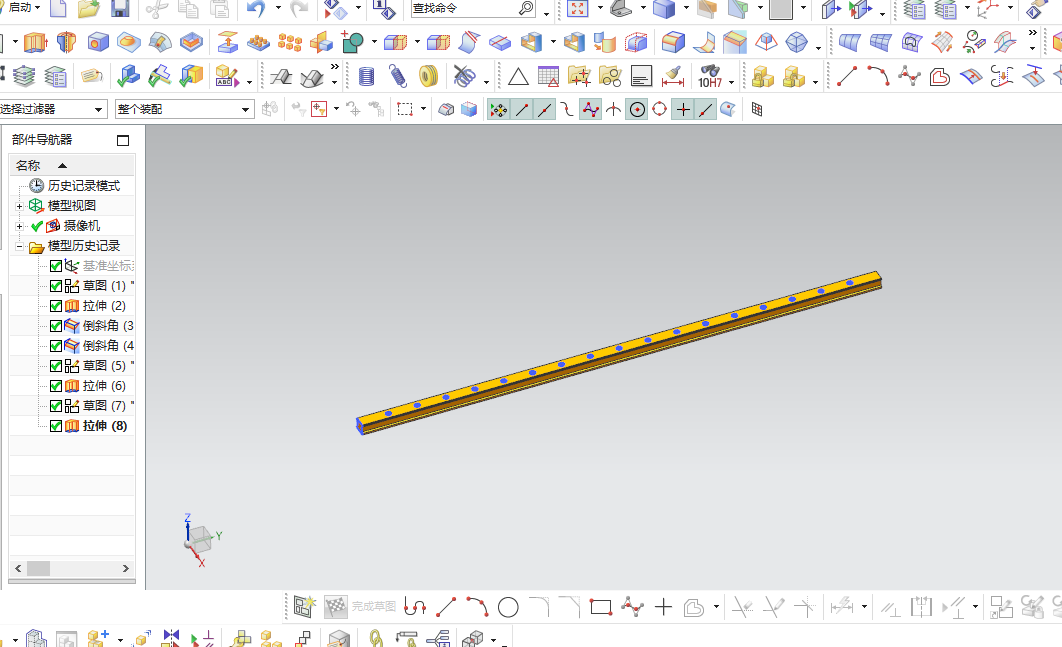
Task: Click the gray color swatch in top toolbar
Action: coord(781,9)
